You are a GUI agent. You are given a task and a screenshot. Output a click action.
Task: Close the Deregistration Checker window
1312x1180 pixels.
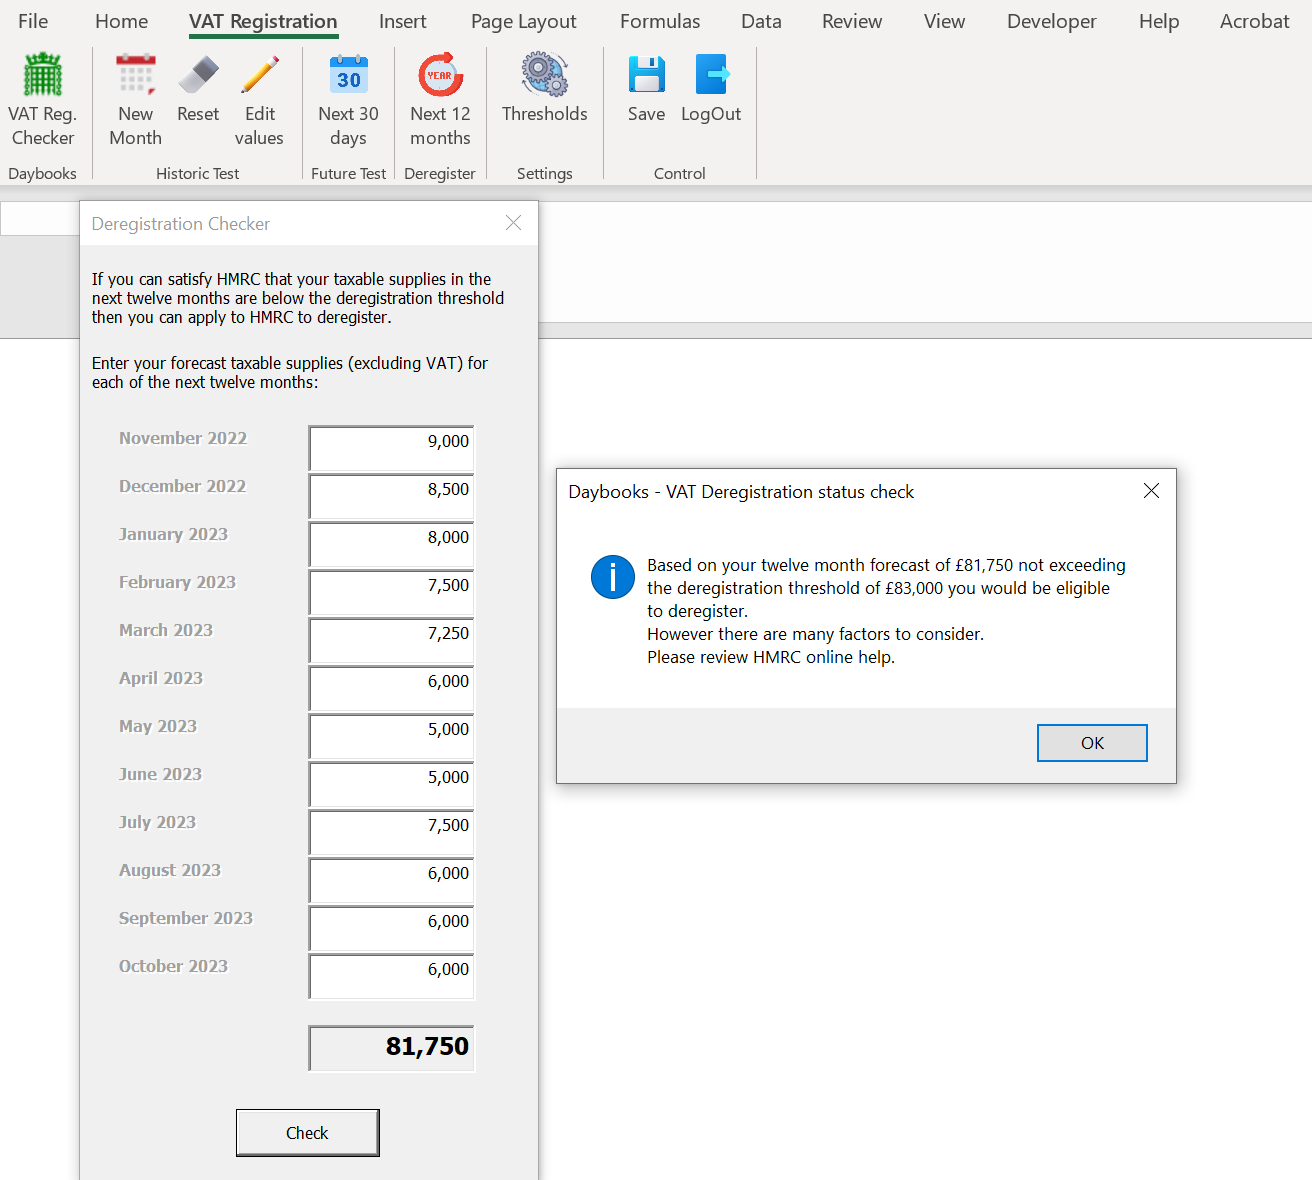coord(513,223)
